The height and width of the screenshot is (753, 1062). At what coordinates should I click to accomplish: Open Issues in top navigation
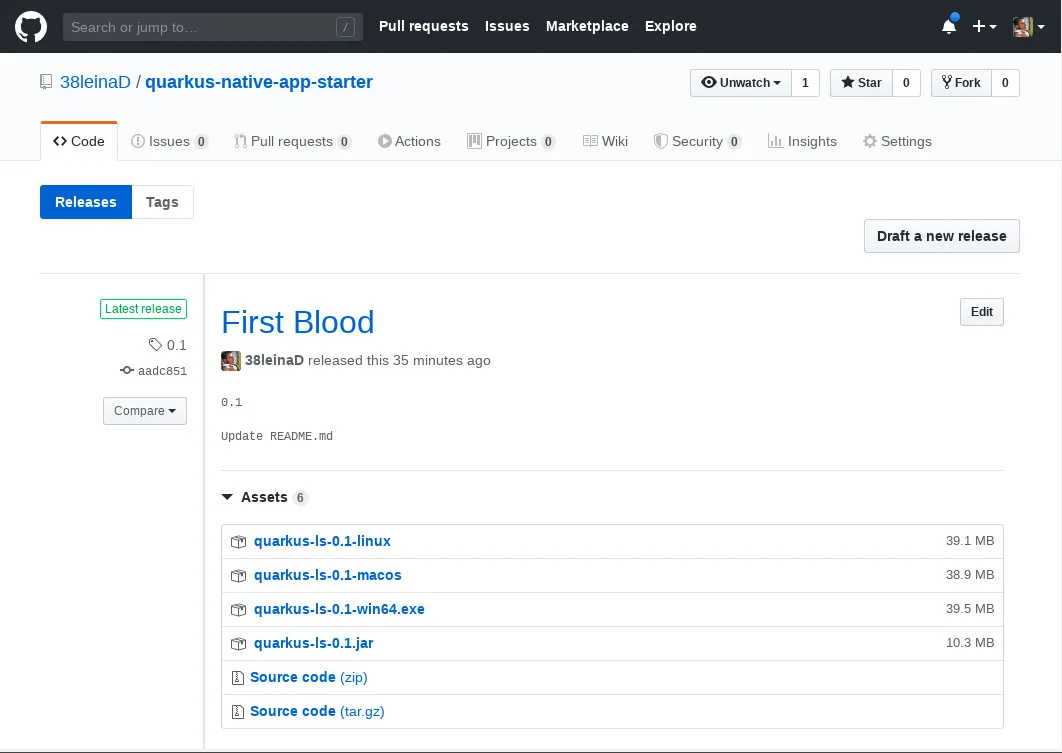point(507,26)
